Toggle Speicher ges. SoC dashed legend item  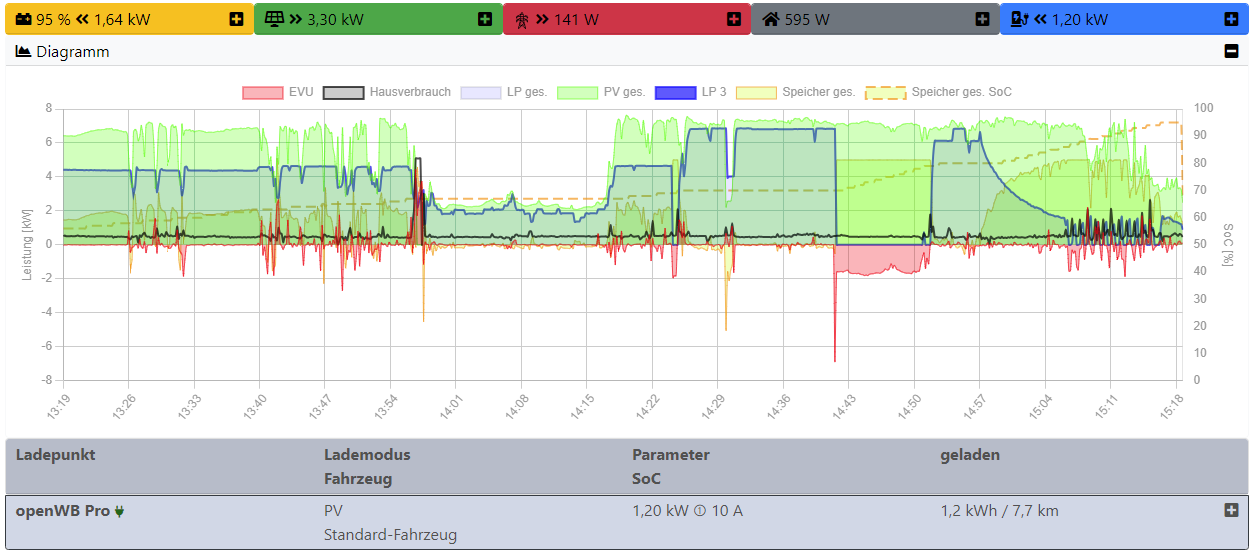tap(938, 92)
